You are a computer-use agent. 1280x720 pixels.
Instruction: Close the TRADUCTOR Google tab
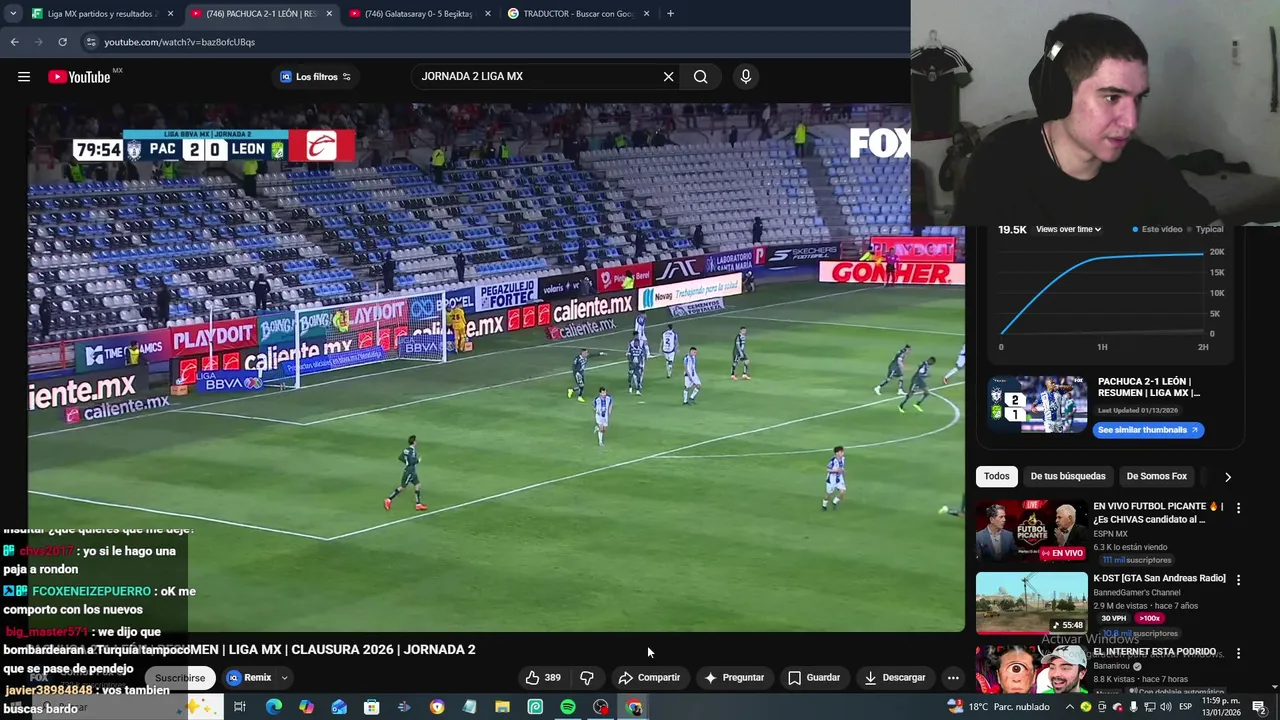coord(646,14)
